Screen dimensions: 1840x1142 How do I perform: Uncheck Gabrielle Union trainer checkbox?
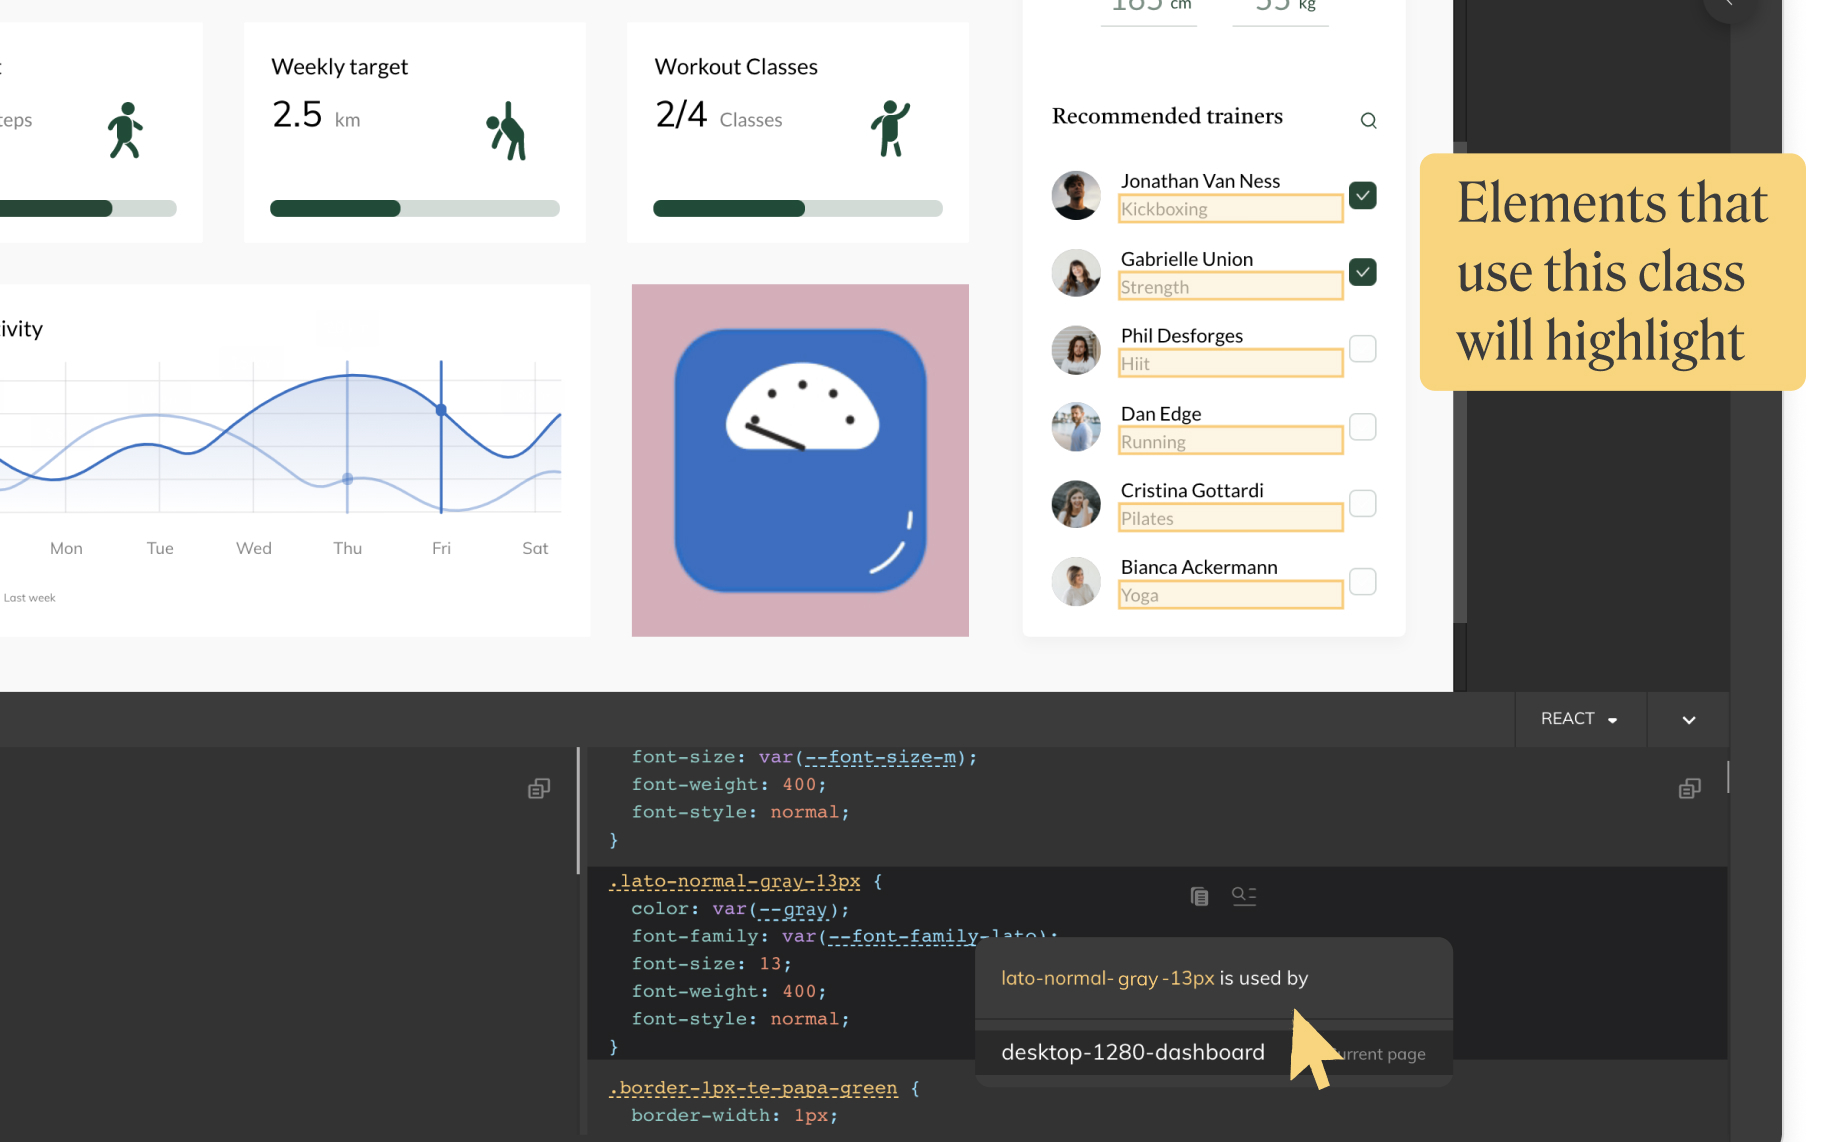(1362, 272)
